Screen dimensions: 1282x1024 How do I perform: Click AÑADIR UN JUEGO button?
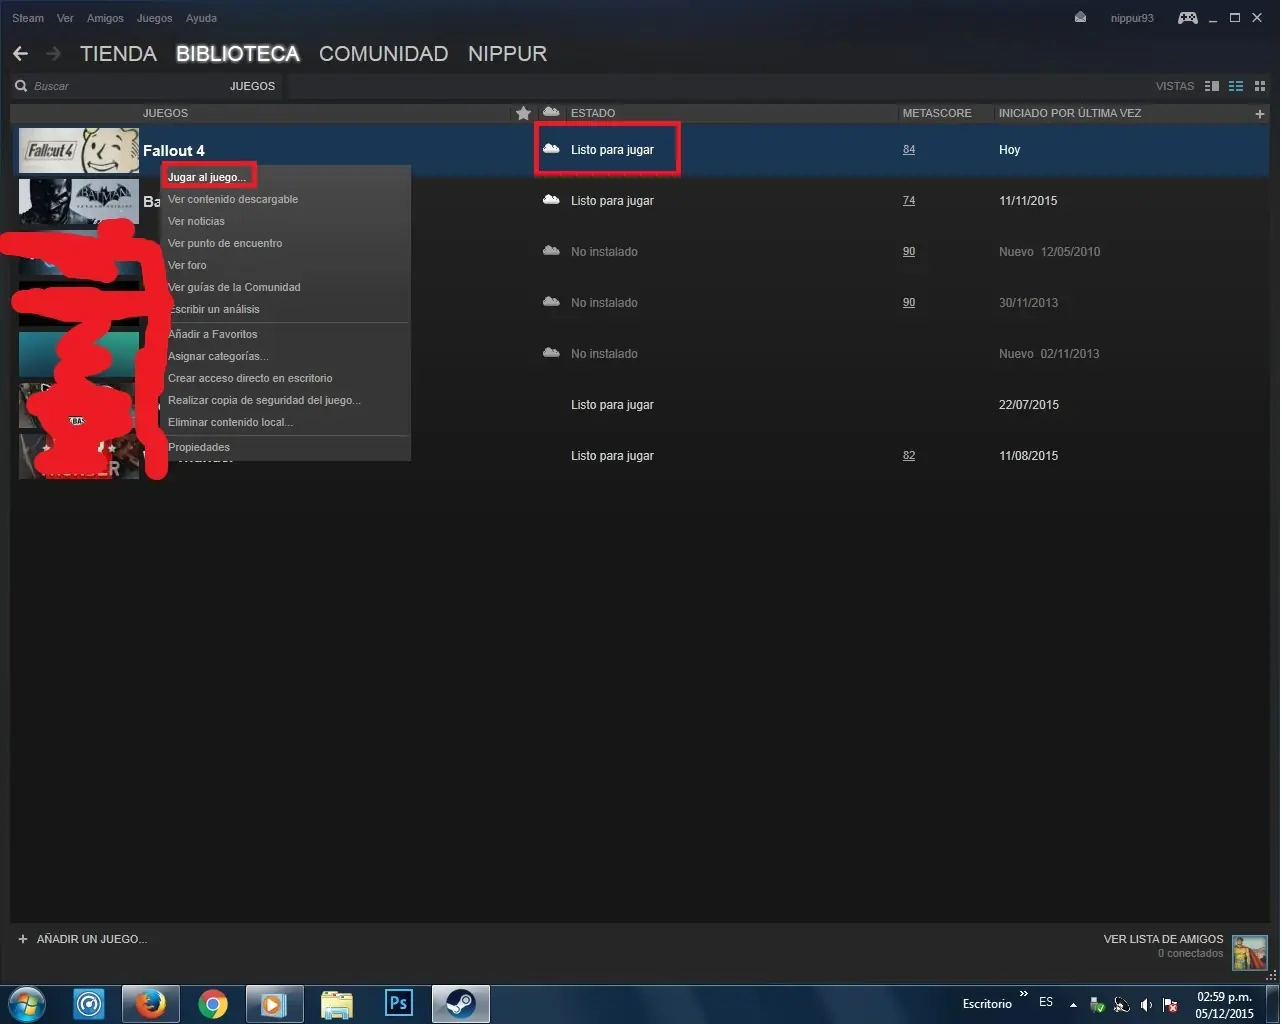(x=83, y=939)
